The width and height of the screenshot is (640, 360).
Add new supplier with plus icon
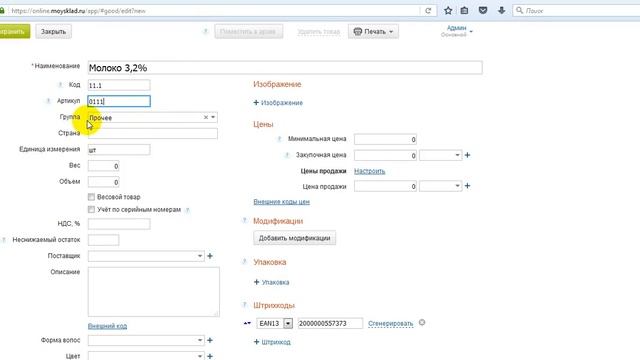click(210, 256)
